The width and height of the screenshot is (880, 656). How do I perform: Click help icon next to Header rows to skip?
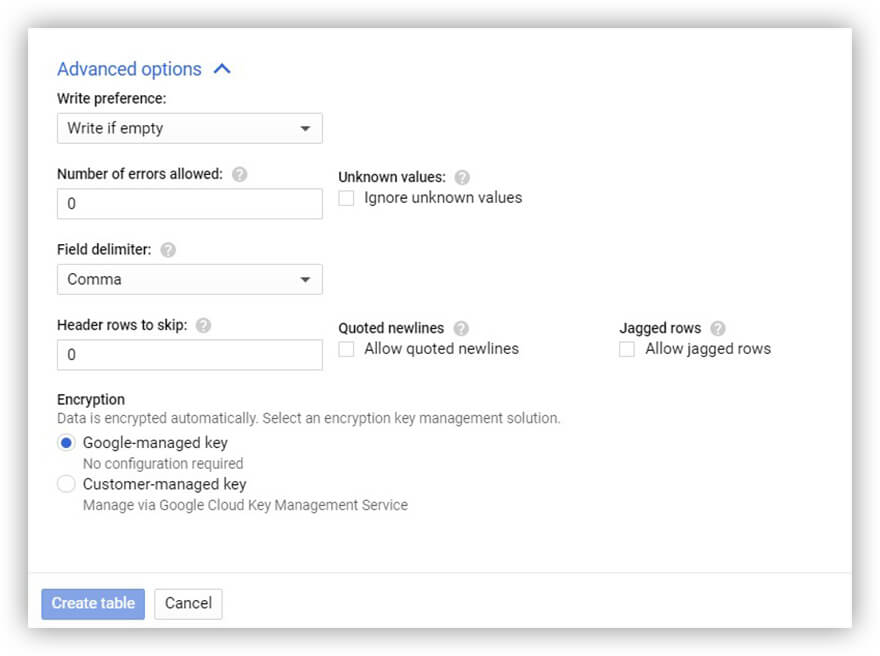point(203,325)
